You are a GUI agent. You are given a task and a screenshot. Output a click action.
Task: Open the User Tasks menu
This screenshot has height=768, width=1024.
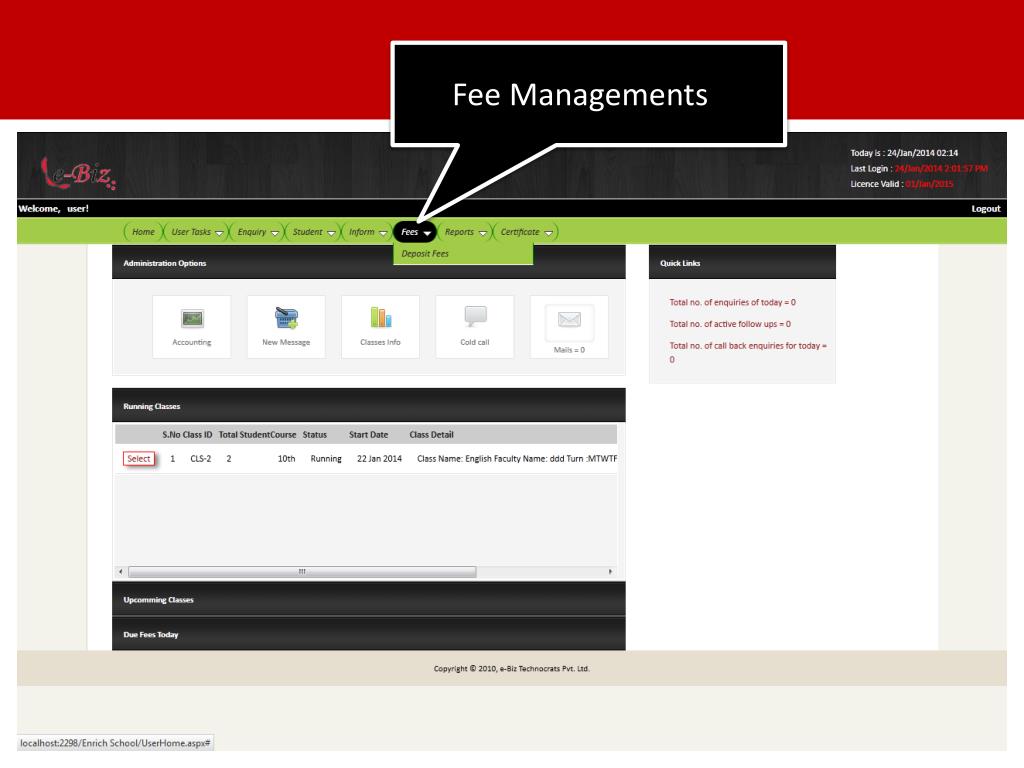pos(196,232)
